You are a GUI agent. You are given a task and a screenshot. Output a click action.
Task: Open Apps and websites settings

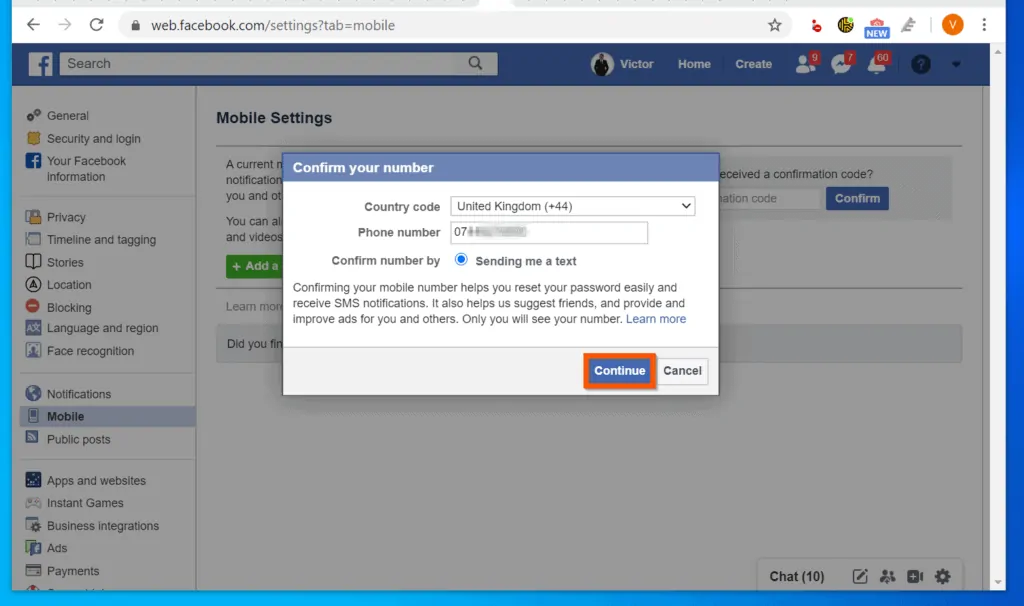coord(96,480)
